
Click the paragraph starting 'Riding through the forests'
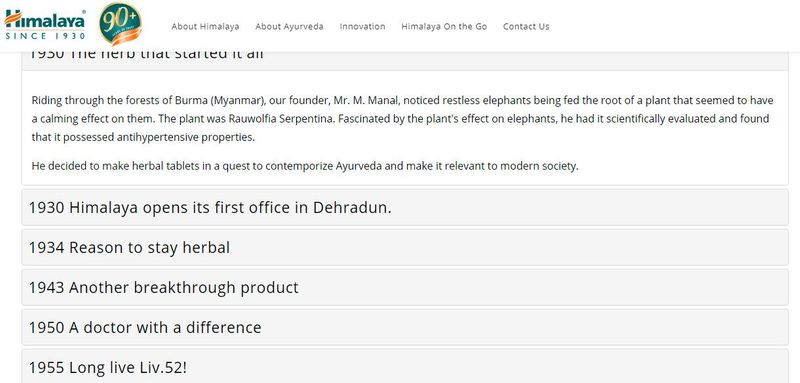pyautogui.click(x=402, y=119)
